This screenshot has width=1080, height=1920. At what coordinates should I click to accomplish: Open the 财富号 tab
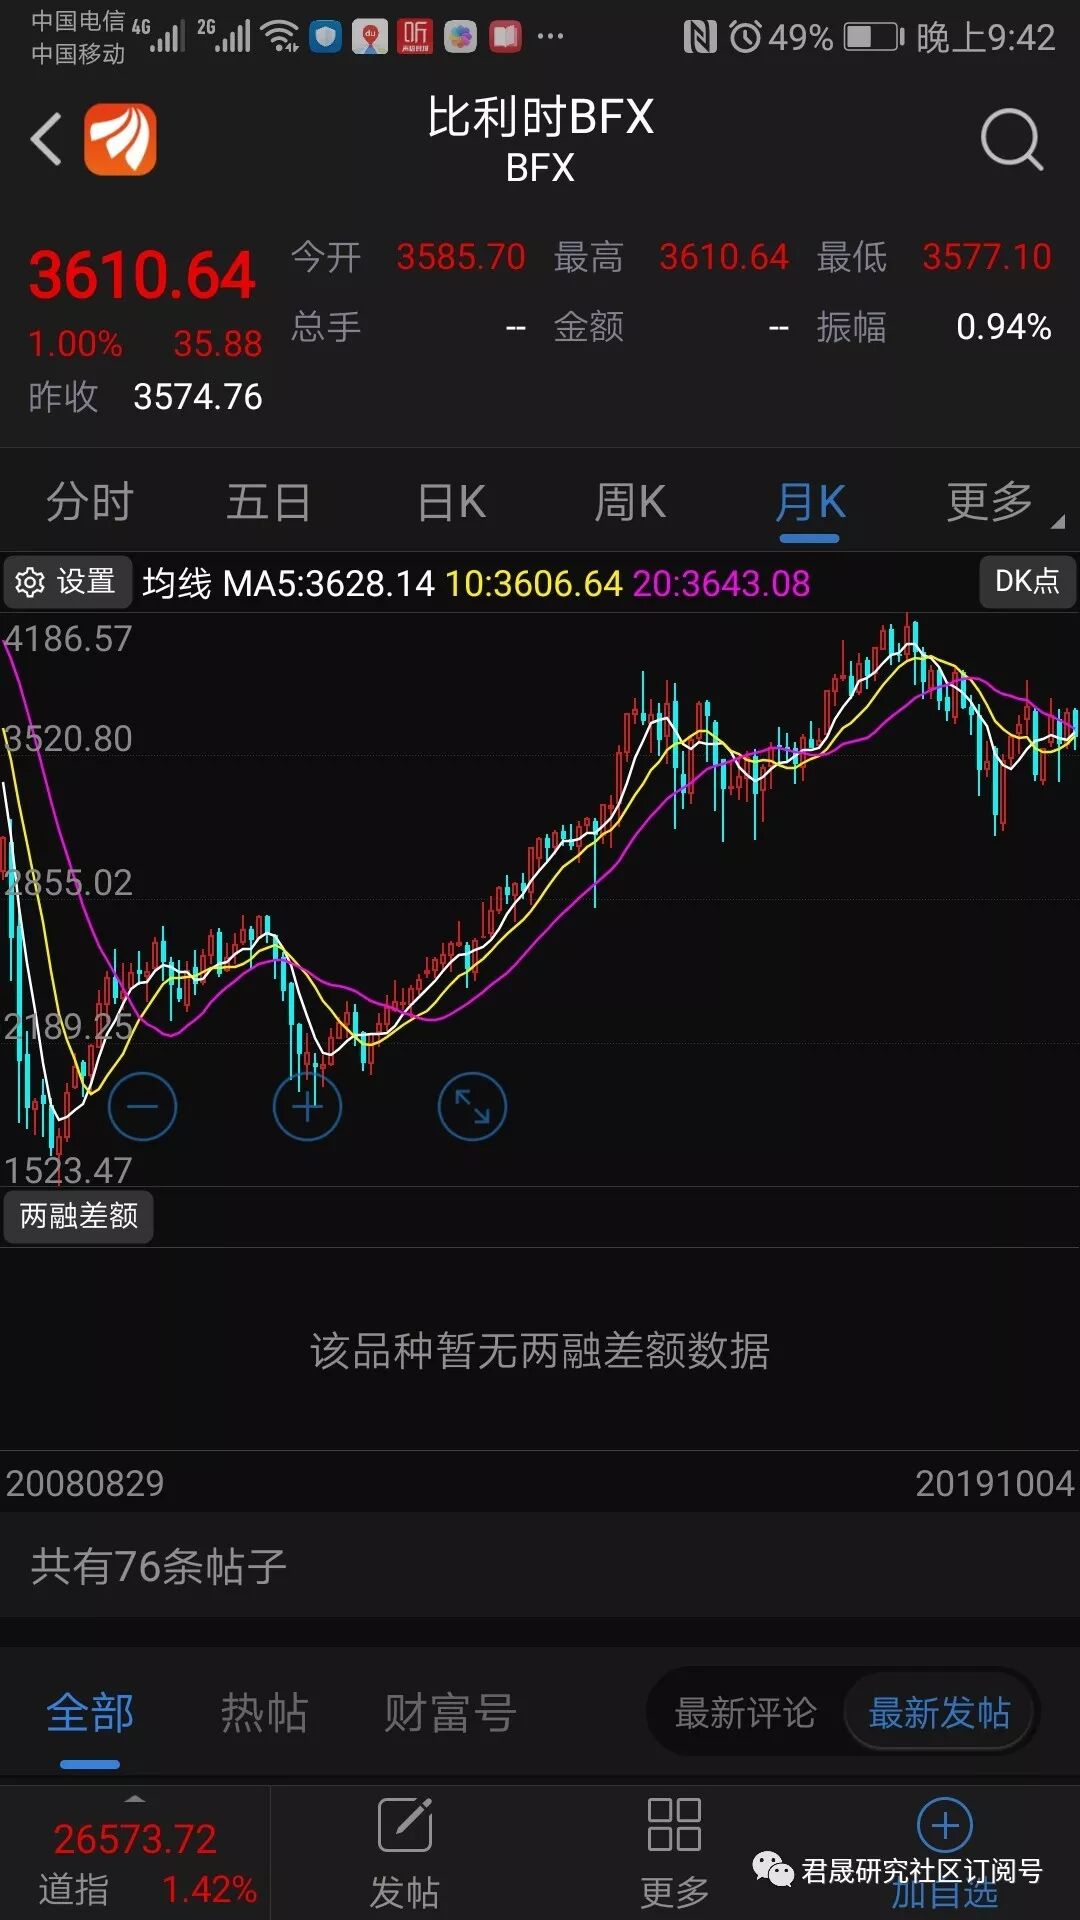[x=451, y=1713]
